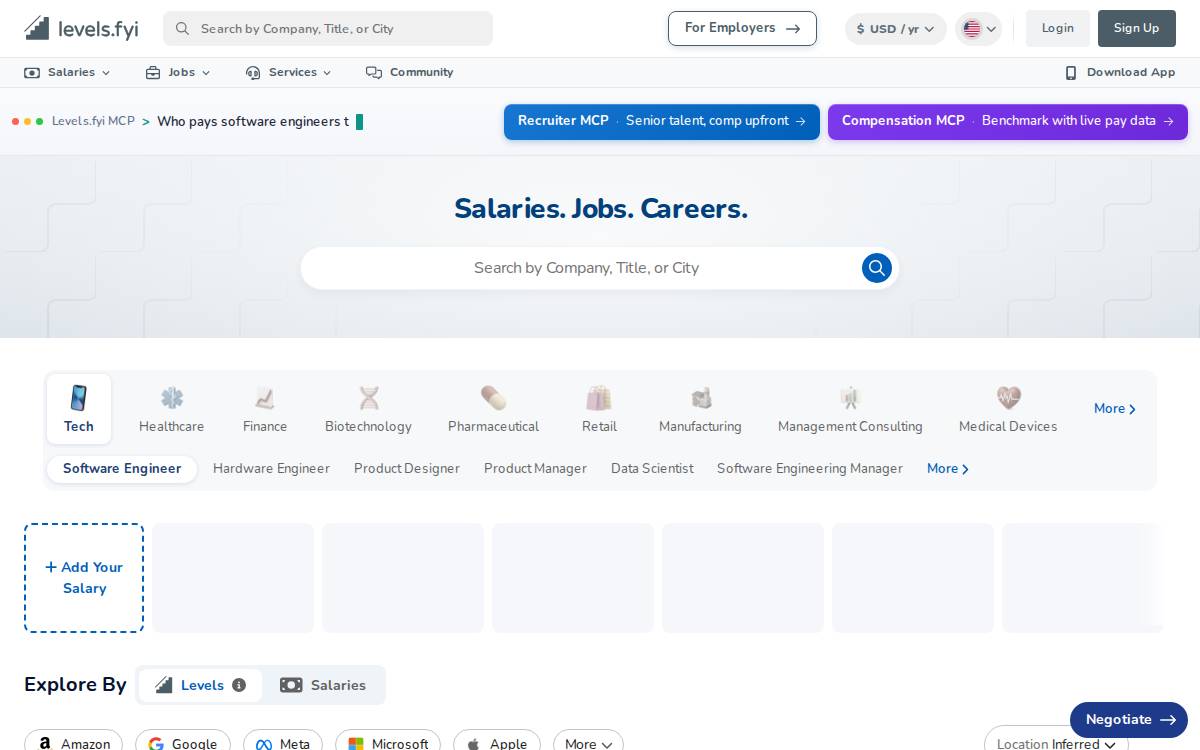Select the Pharmaceutical industry icon
The width and height of the screenshot is (1200, 750).
(493, 409)
